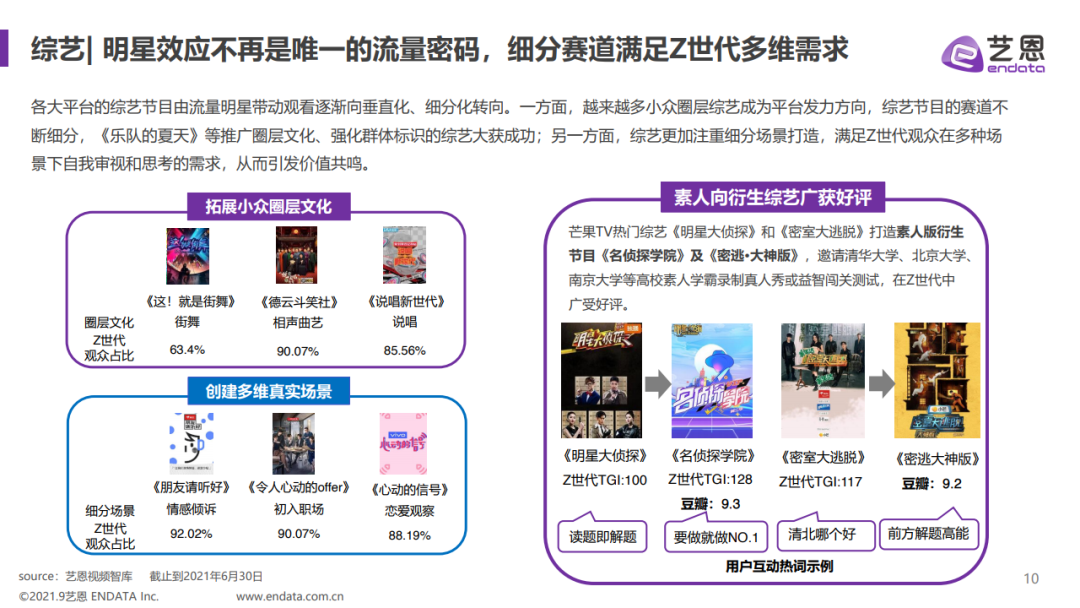
Task: Click the 用户互动热词示例 caption
Action: click(780, 566)
